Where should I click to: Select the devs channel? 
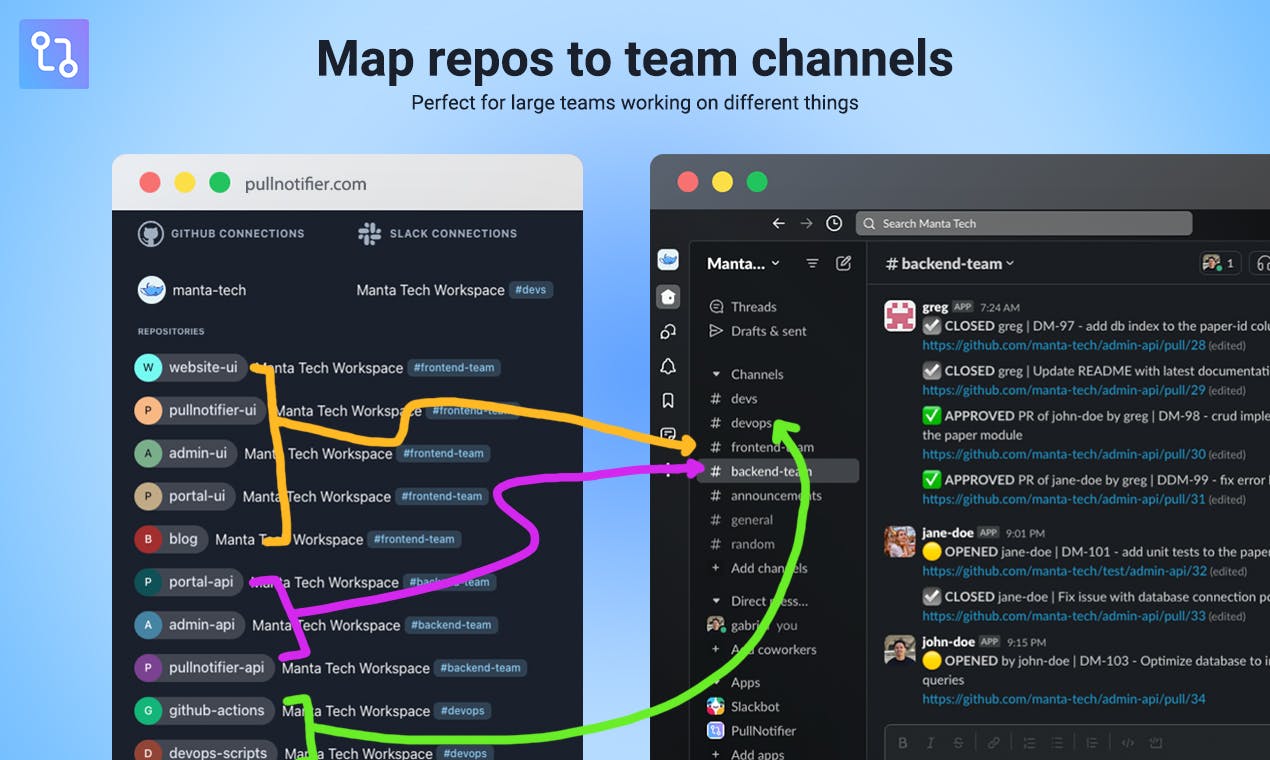point(744,398)
